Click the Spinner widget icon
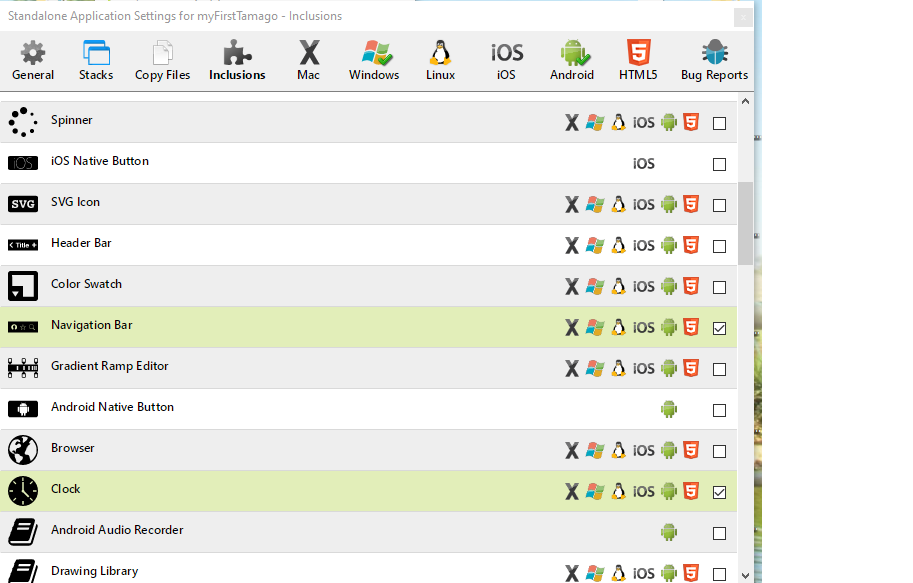This screenshot has height=583, width=913. click(x=23, y=122)
